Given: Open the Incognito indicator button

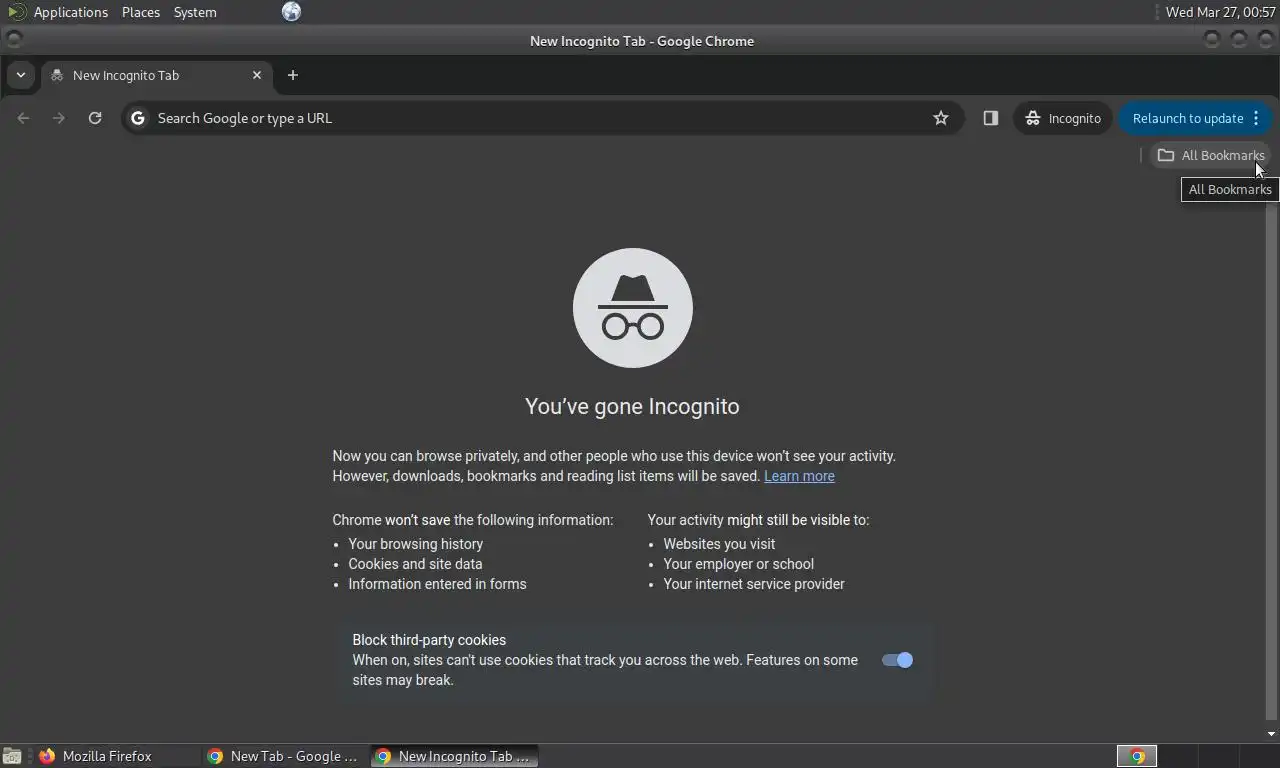Looking at the screenshot, I should (1063, 118).
